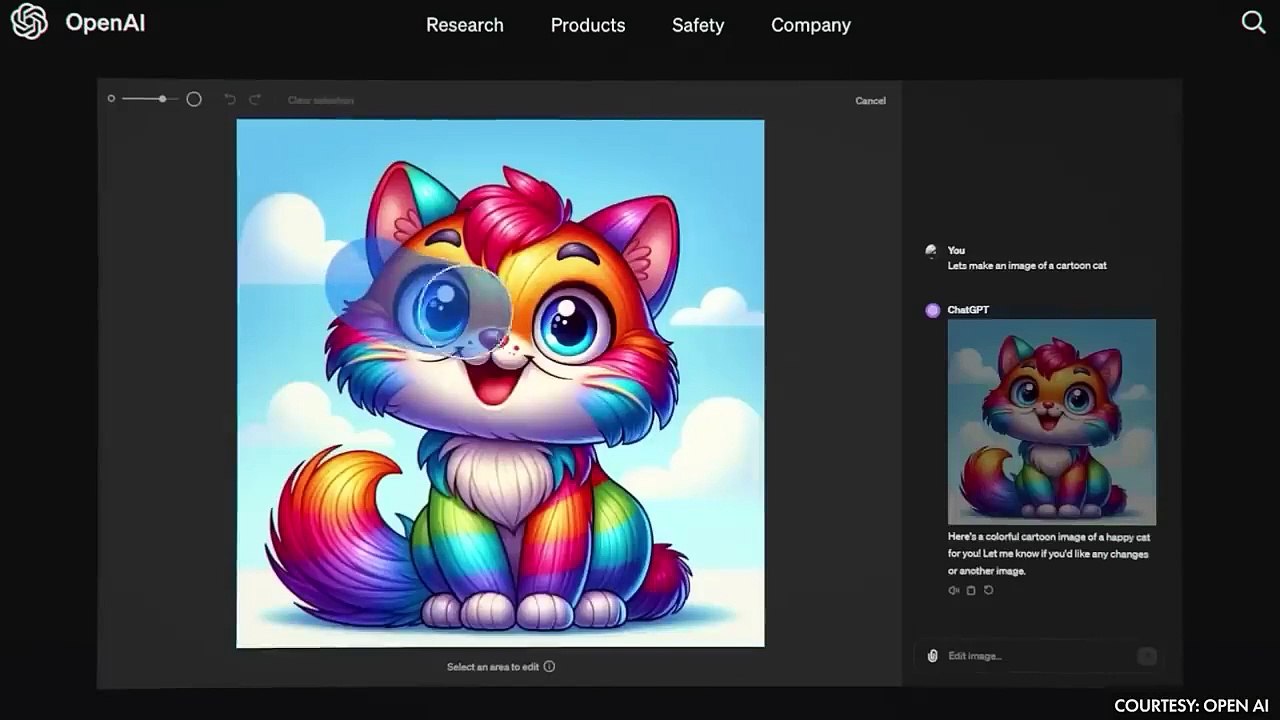Click the read aloud speaker icon
This screenshot has width=1280, height=720.
click(x=953, y=590)
